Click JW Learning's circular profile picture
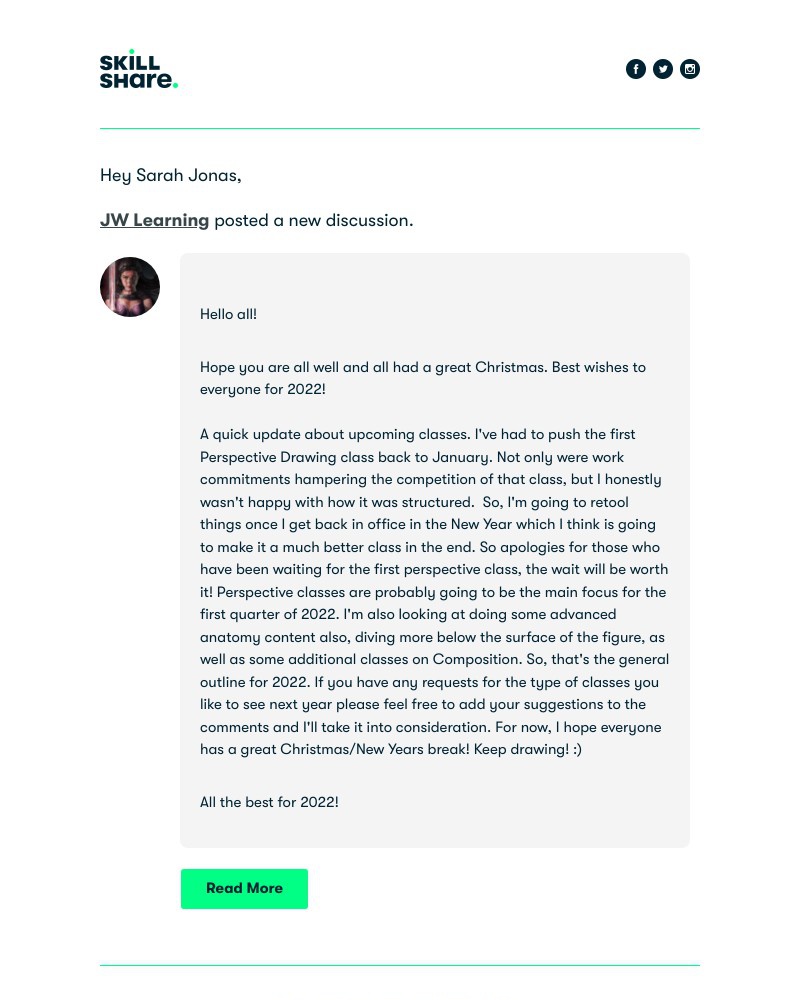The width and height of the screenshot is (800, 1000). (130, 287)
